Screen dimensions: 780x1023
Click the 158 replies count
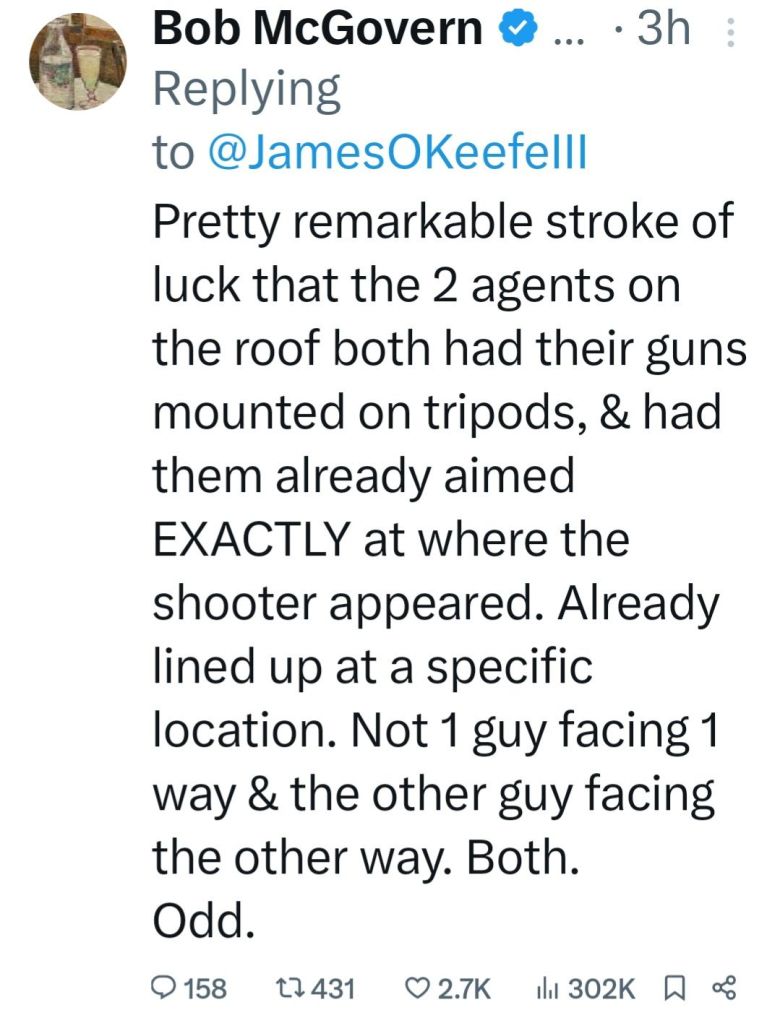click(x=206, y=988)
